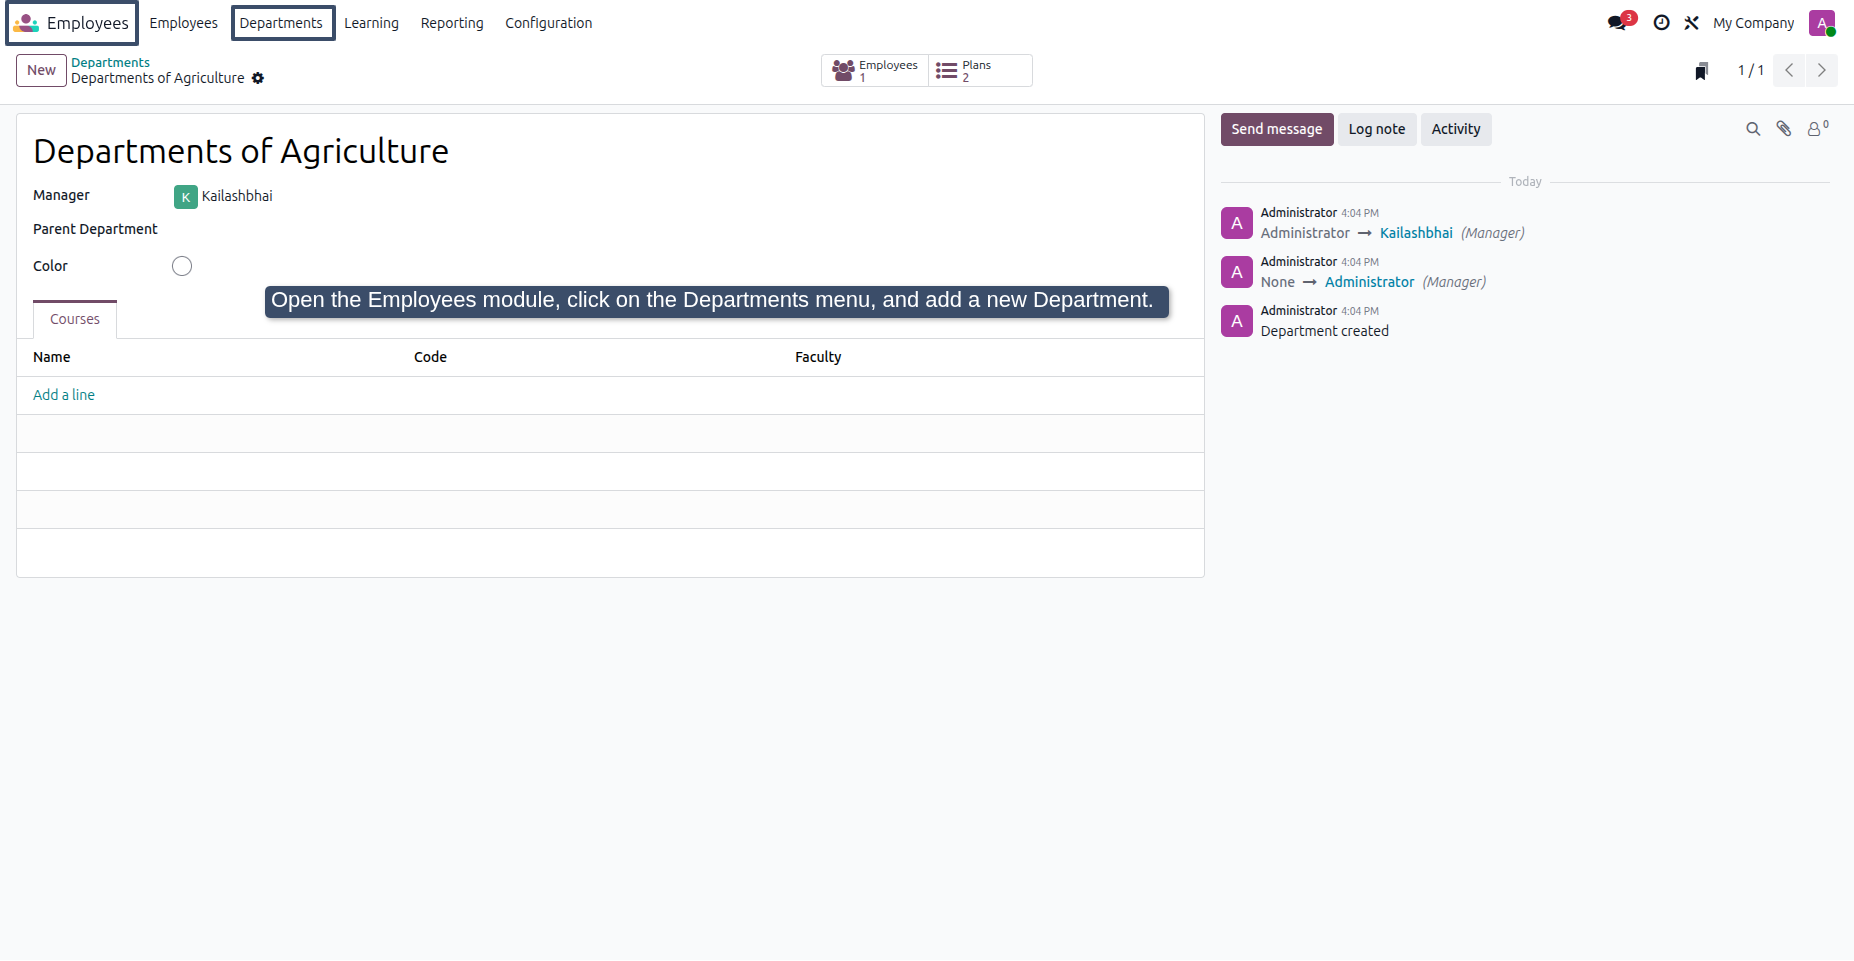The height and width of the screenshot is (961, 1854).
Task: Click the 'Department created' message text
Action: [x=1324, y=331]
